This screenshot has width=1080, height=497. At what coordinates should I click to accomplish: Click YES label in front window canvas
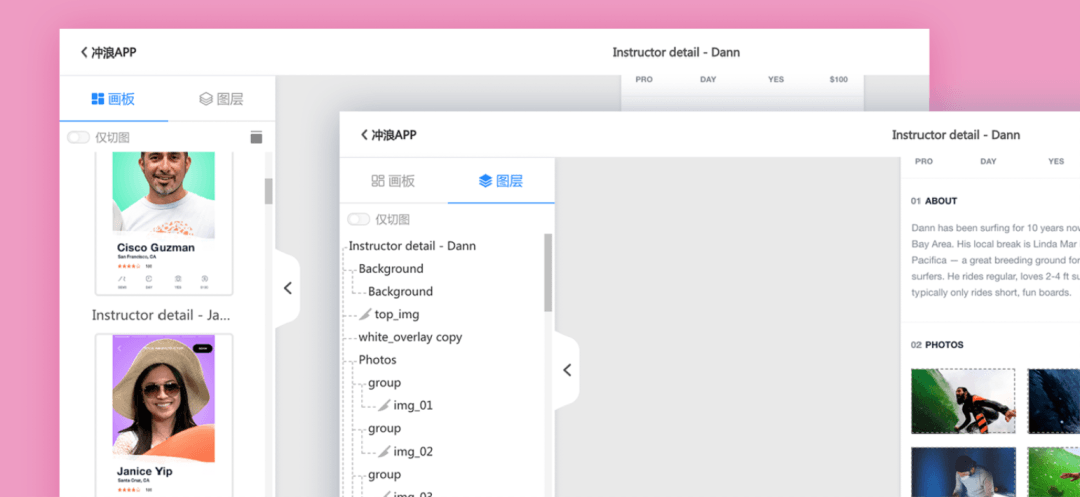pyautogui.click(x=1056, y=161)
